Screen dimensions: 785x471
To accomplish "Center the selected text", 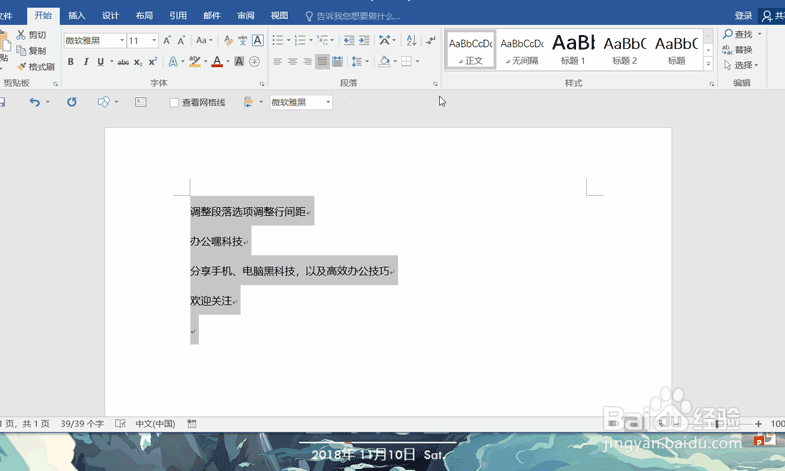I will click(x=293, y=62).
